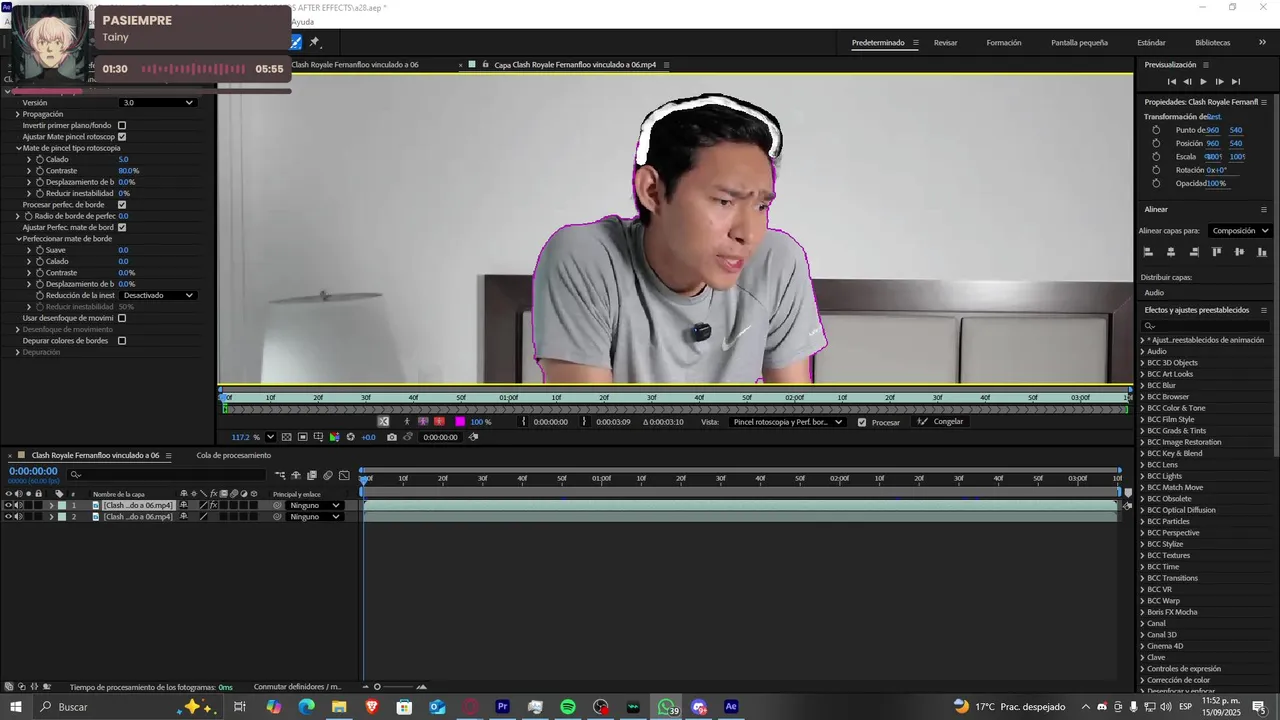Click composition mini-flowchart icon in timeline

(280, 475)
